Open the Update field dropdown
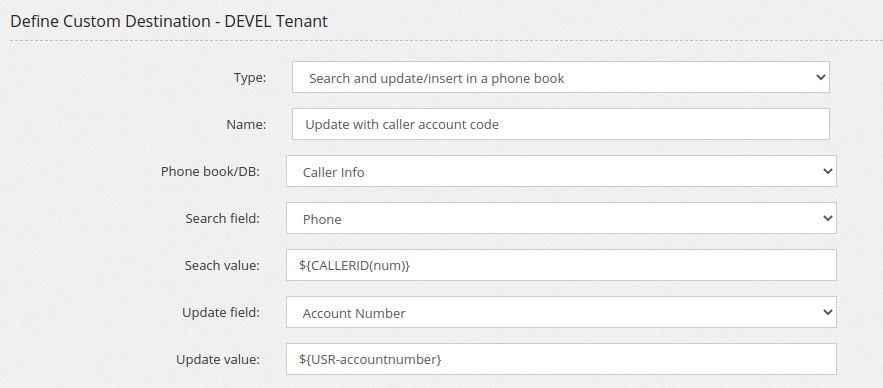 pos(561,312)
